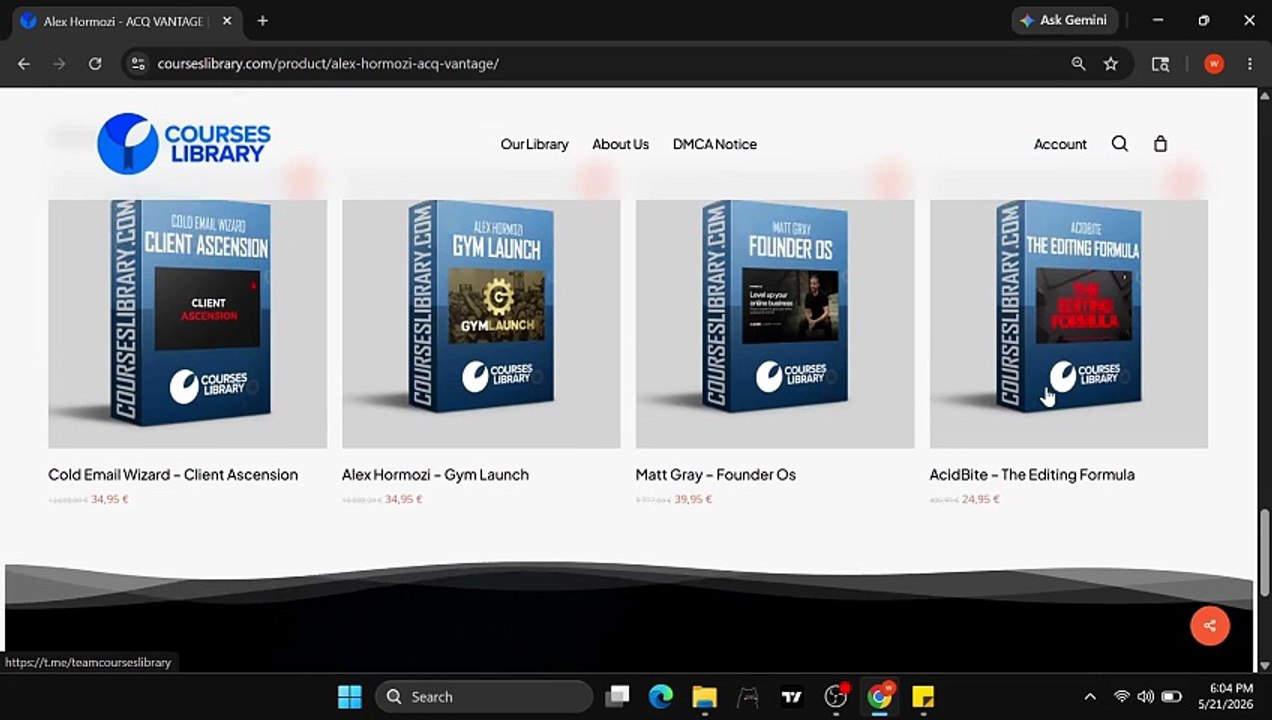1272x720 pixels.
Task: Open DMCA Notice page
Action: (715, 144)
